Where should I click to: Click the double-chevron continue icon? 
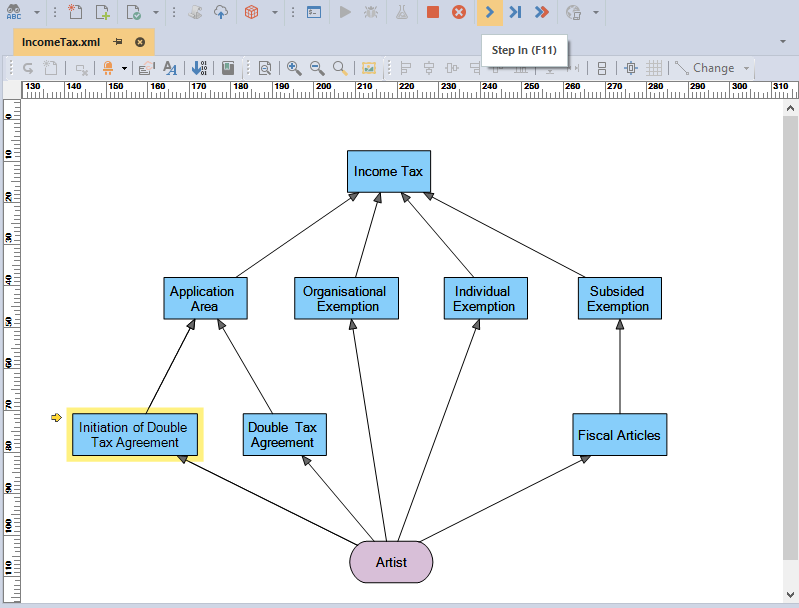point(542,12)
